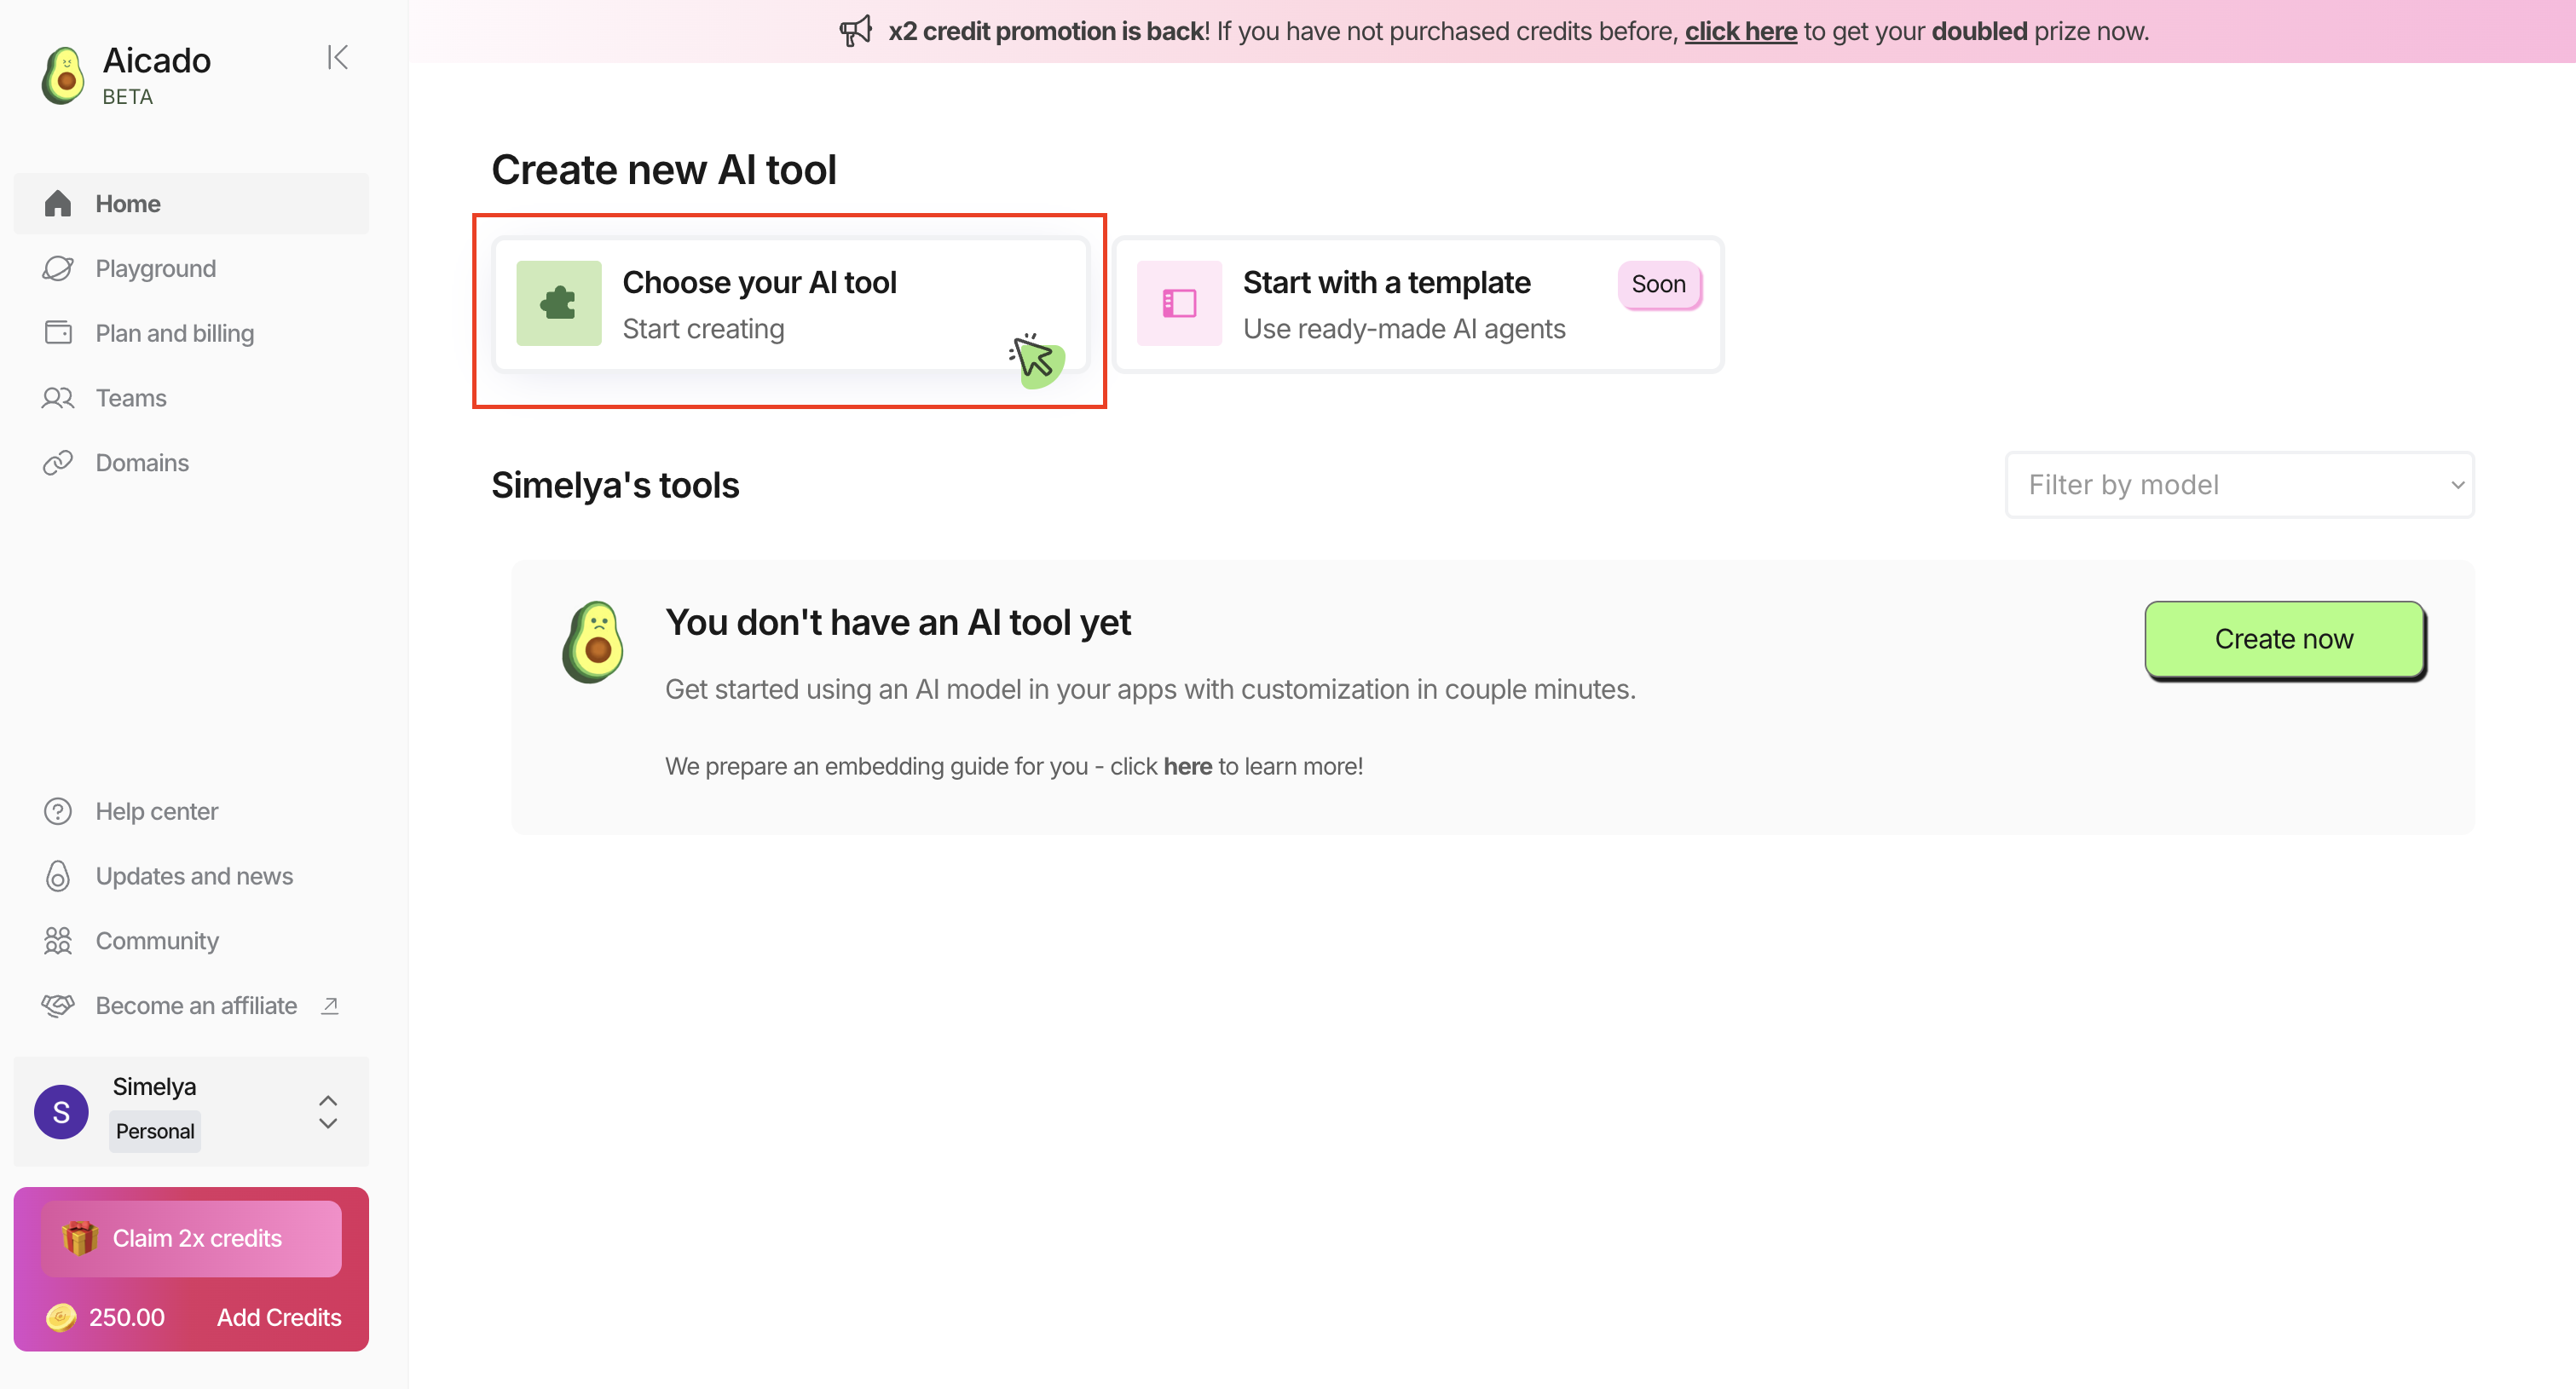Click the Help center question mark icon
Viewport: 2576px width, 1389px height.
pos(58,811)
